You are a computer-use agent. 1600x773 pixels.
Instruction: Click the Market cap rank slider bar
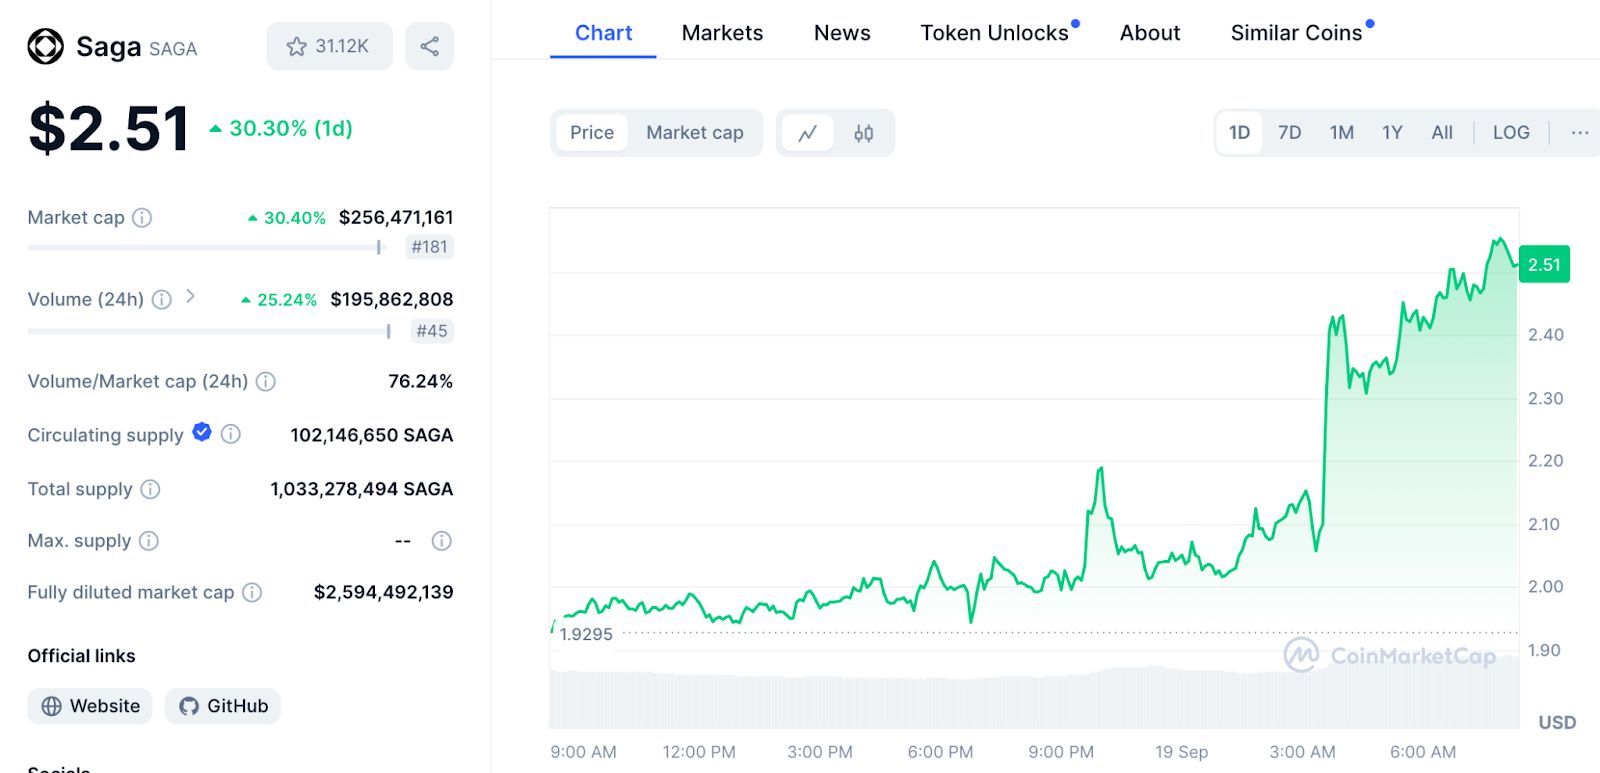[x=205, y=247]
